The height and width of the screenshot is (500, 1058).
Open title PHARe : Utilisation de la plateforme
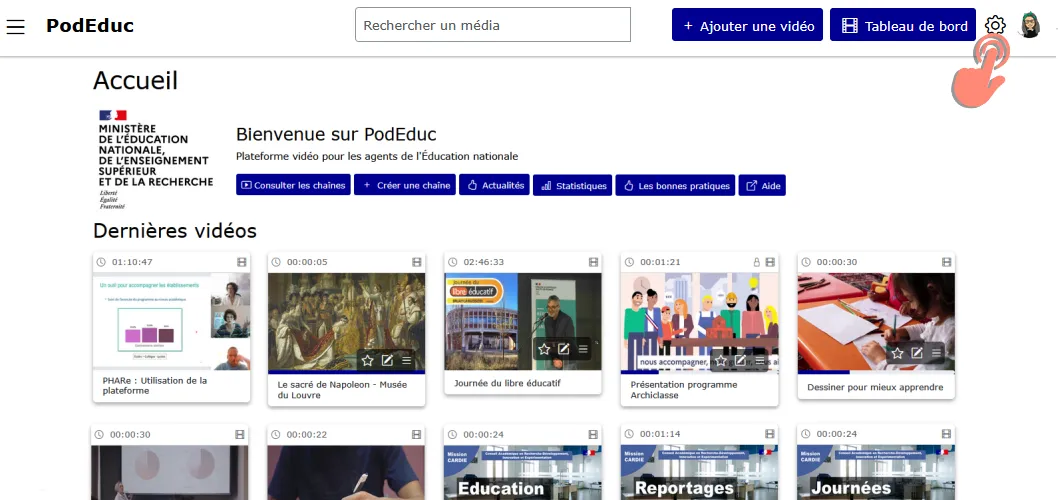(155, 385)
